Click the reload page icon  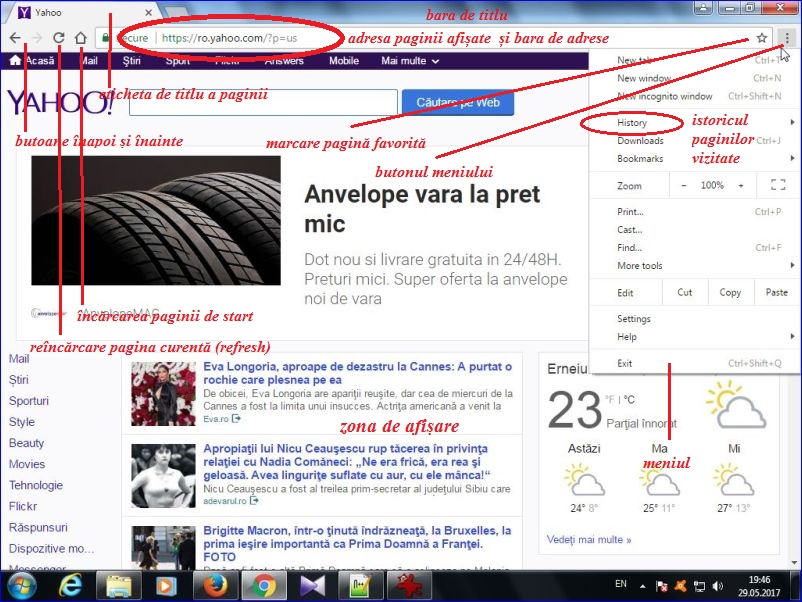pyautogui.click(x=59, y=39)
